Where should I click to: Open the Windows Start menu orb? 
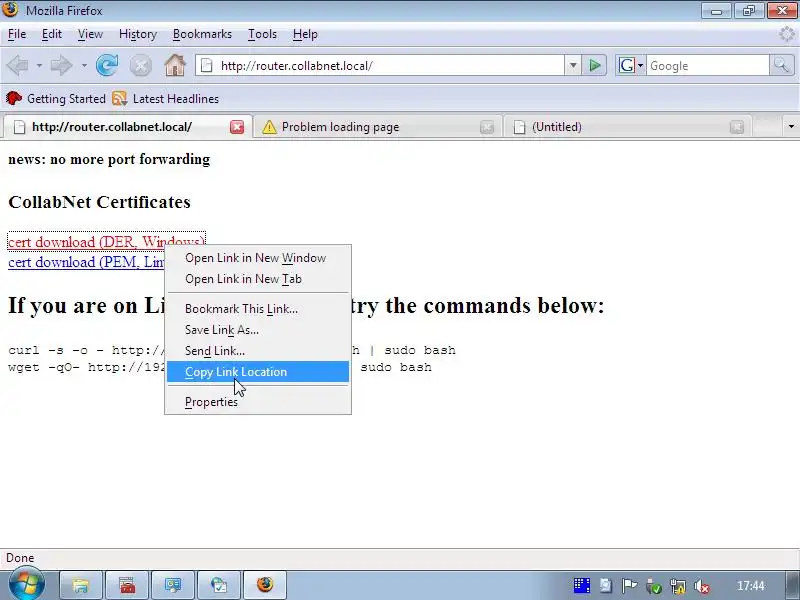click(x=27, y=584)
